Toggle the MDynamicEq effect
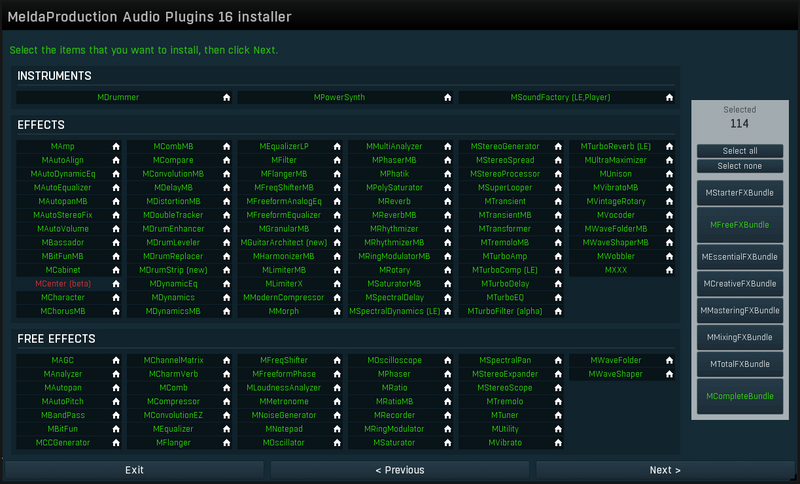This screenshot has height=484, width=800. coord(173,284)
